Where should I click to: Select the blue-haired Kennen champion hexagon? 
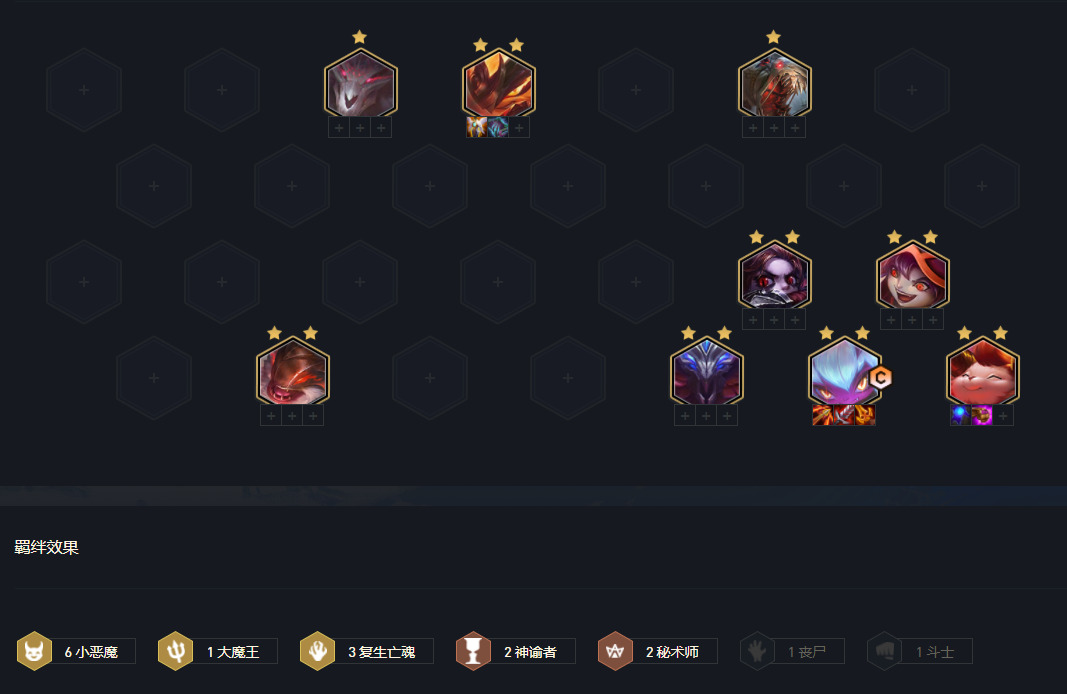844,373
